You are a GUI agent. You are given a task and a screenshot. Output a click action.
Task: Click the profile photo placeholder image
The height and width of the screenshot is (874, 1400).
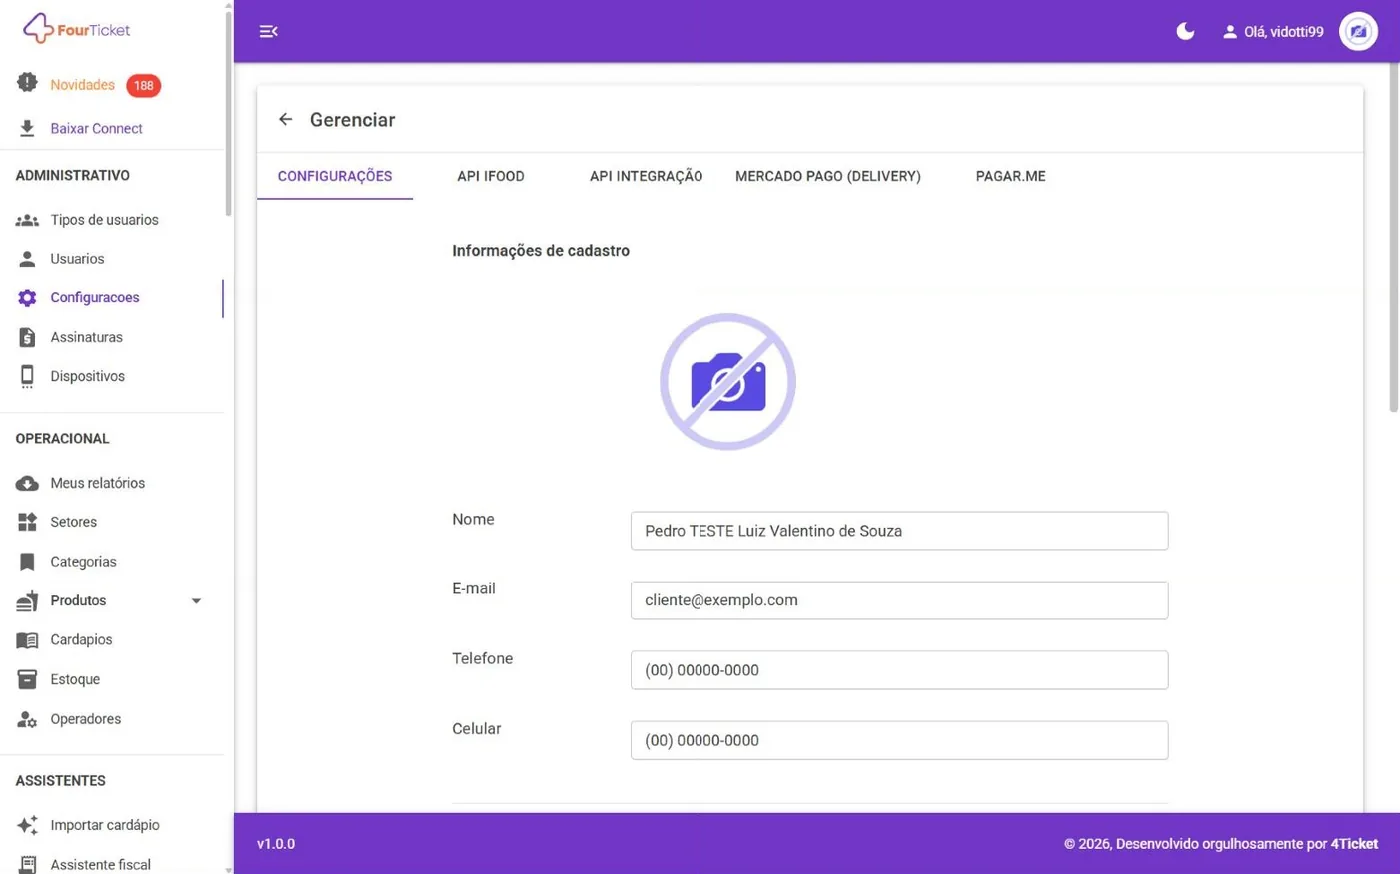point(728,382)
